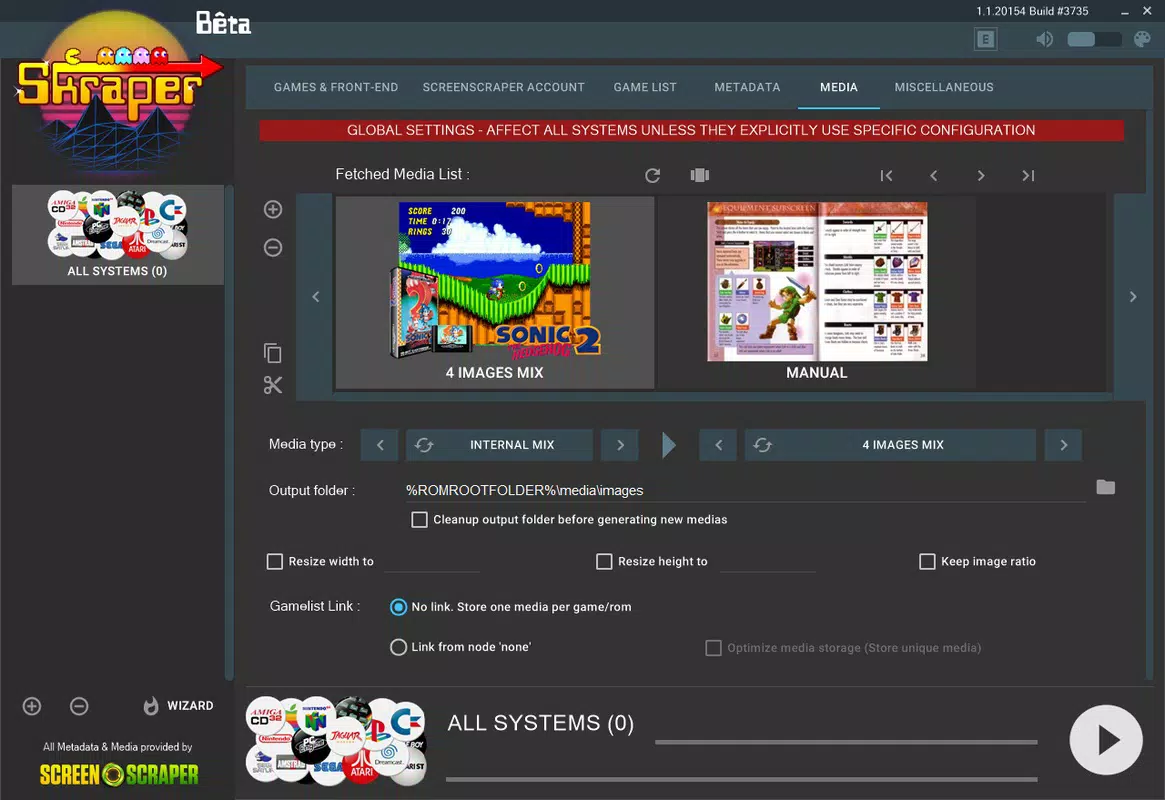Remove system with bottom-left minus icon
This screenshot has width=1165, height=800.
[79, 706]
